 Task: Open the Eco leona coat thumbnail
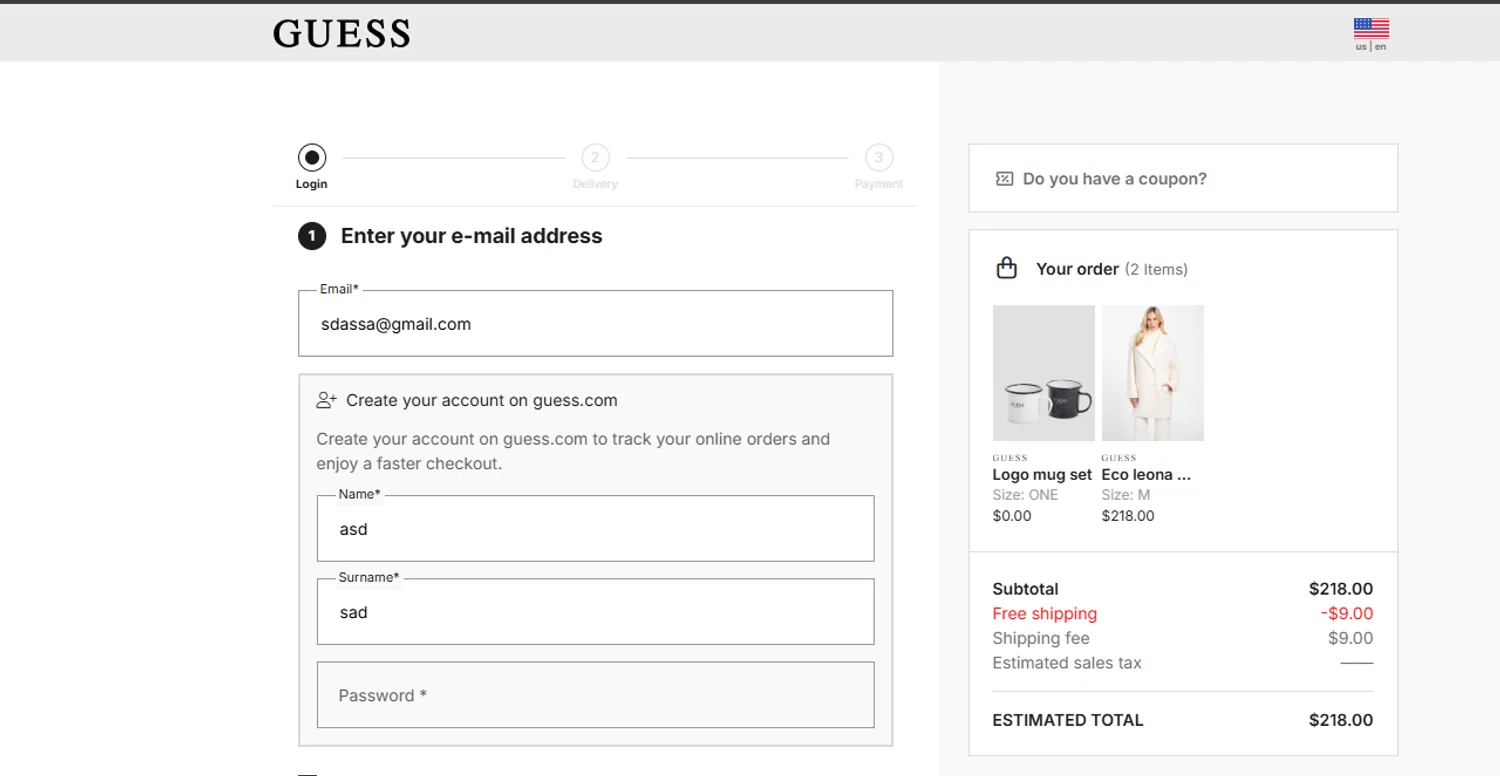point(1152,373)
